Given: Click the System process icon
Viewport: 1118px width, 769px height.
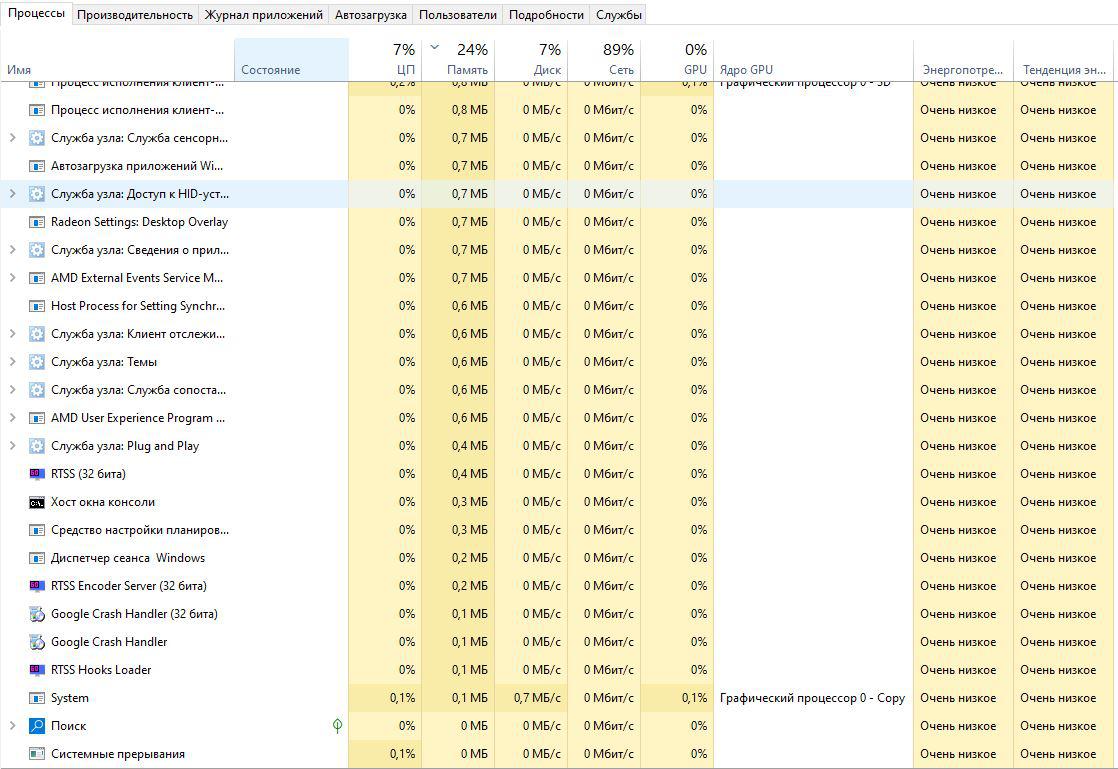Looking at the screenshot, I should point(37,698).
